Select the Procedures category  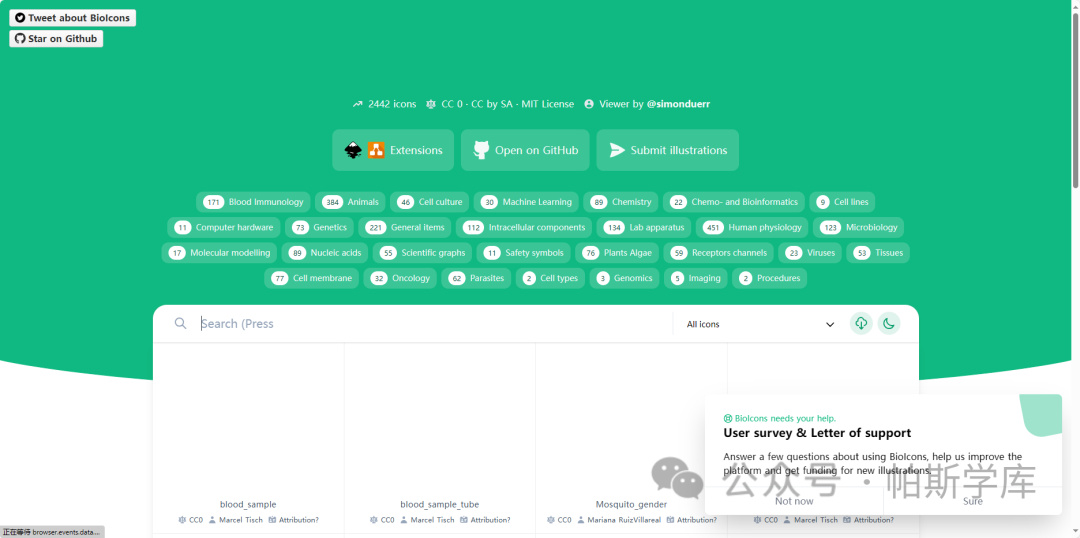point(769,278)
